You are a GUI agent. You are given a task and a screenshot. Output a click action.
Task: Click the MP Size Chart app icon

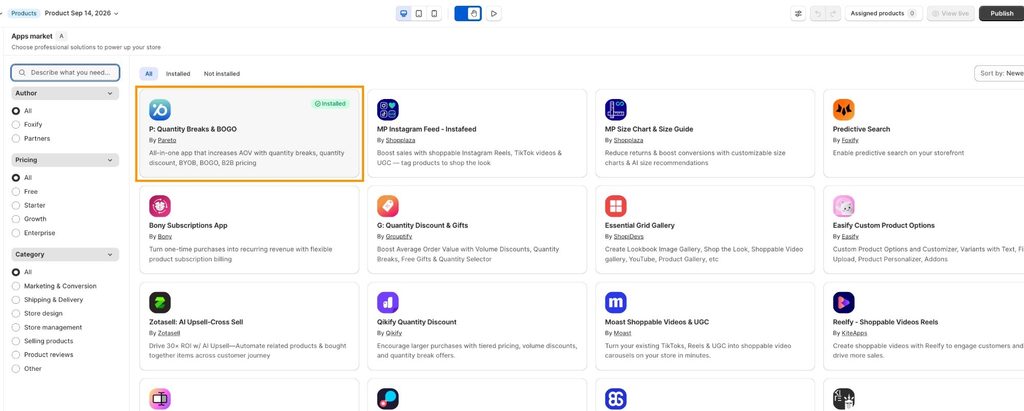(616, 110)
